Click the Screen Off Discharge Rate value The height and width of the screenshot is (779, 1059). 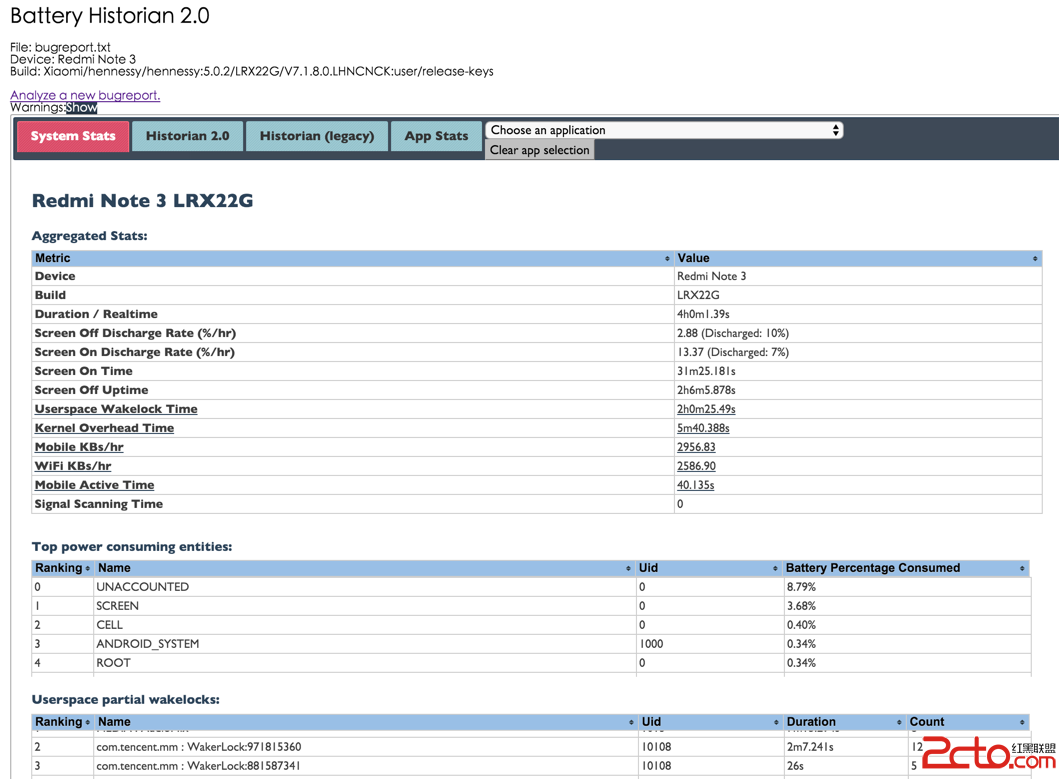(x=733, y=333)
